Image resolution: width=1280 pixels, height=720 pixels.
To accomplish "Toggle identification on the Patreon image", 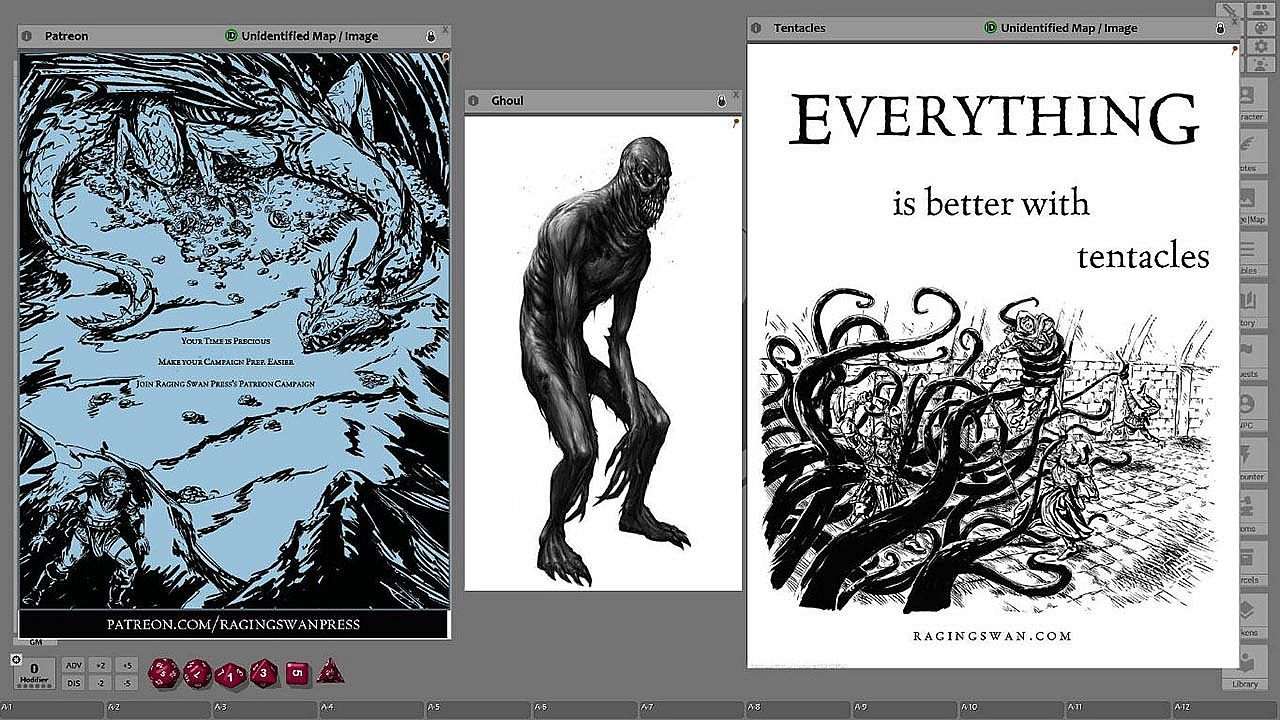I will [232, 36].
